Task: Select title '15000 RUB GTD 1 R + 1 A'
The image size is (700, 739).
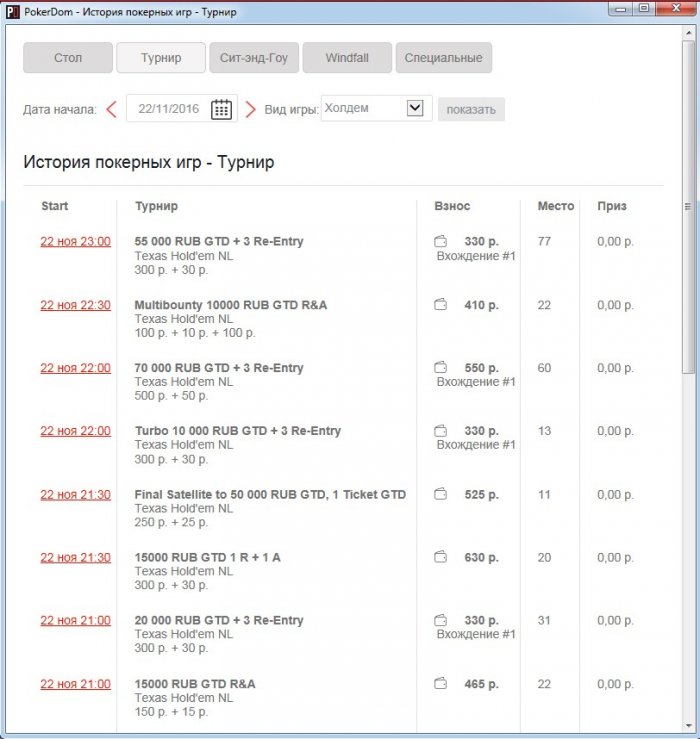Action: point(207,557)
